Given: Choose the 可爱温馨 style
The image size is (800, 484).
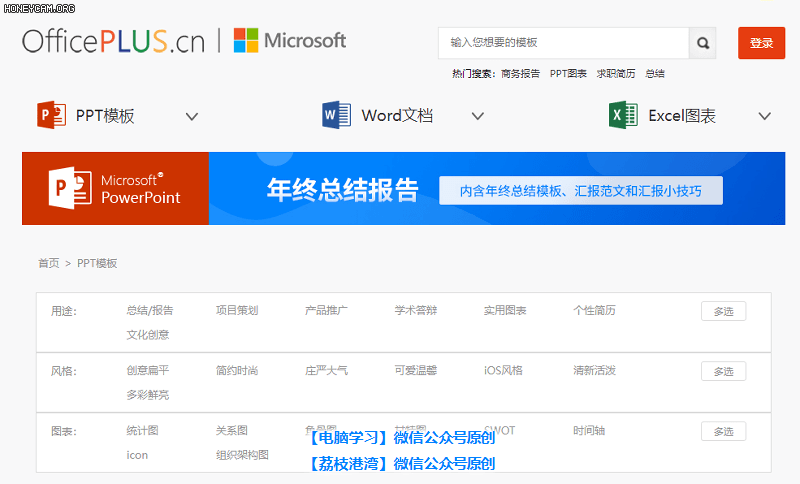Looking at the screenshot, I should (415, 370).
